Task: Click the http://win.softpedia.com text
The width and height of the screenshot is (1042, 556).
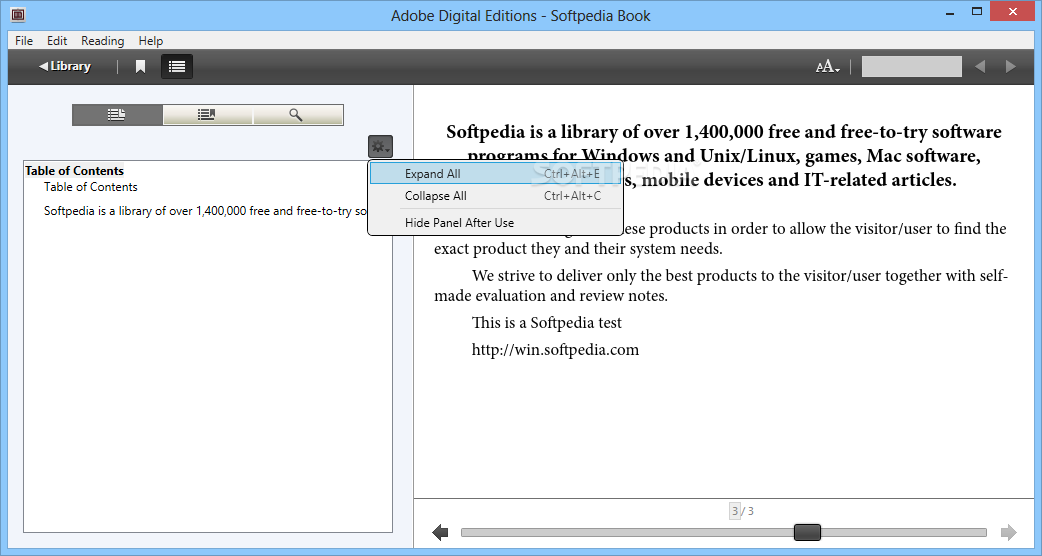Action: pos(555,350)
